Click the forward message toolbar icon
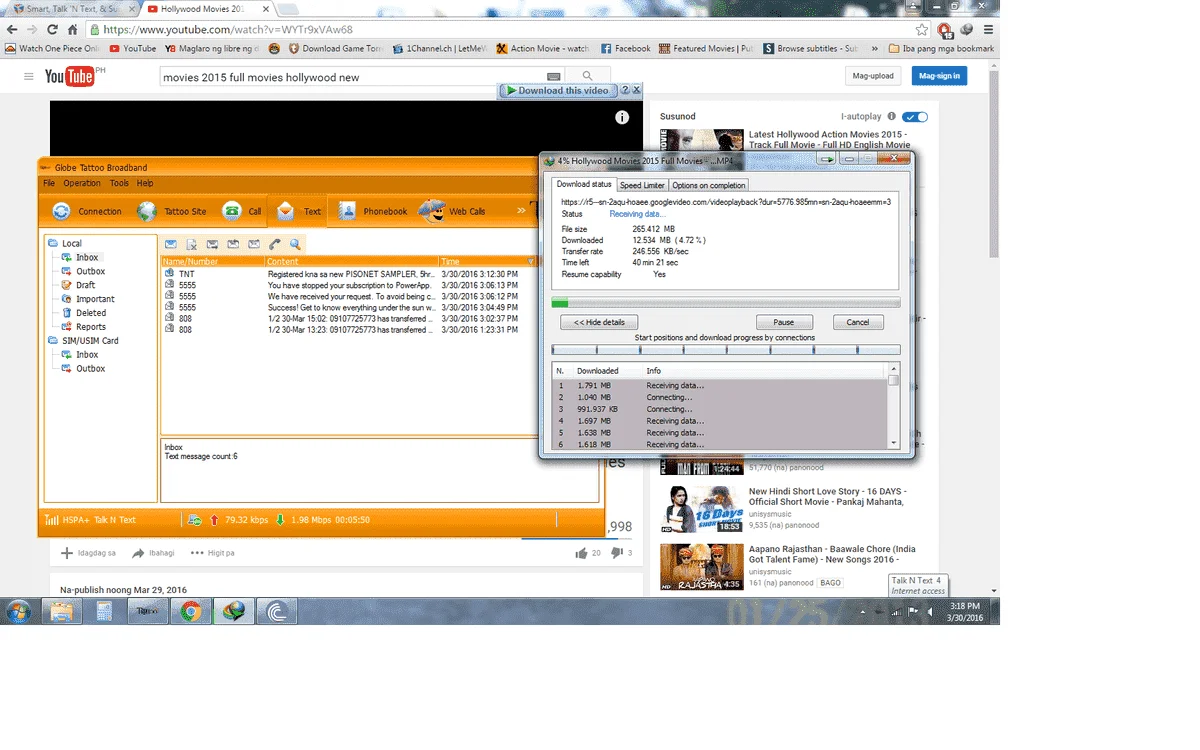 (x=233, y=244)
